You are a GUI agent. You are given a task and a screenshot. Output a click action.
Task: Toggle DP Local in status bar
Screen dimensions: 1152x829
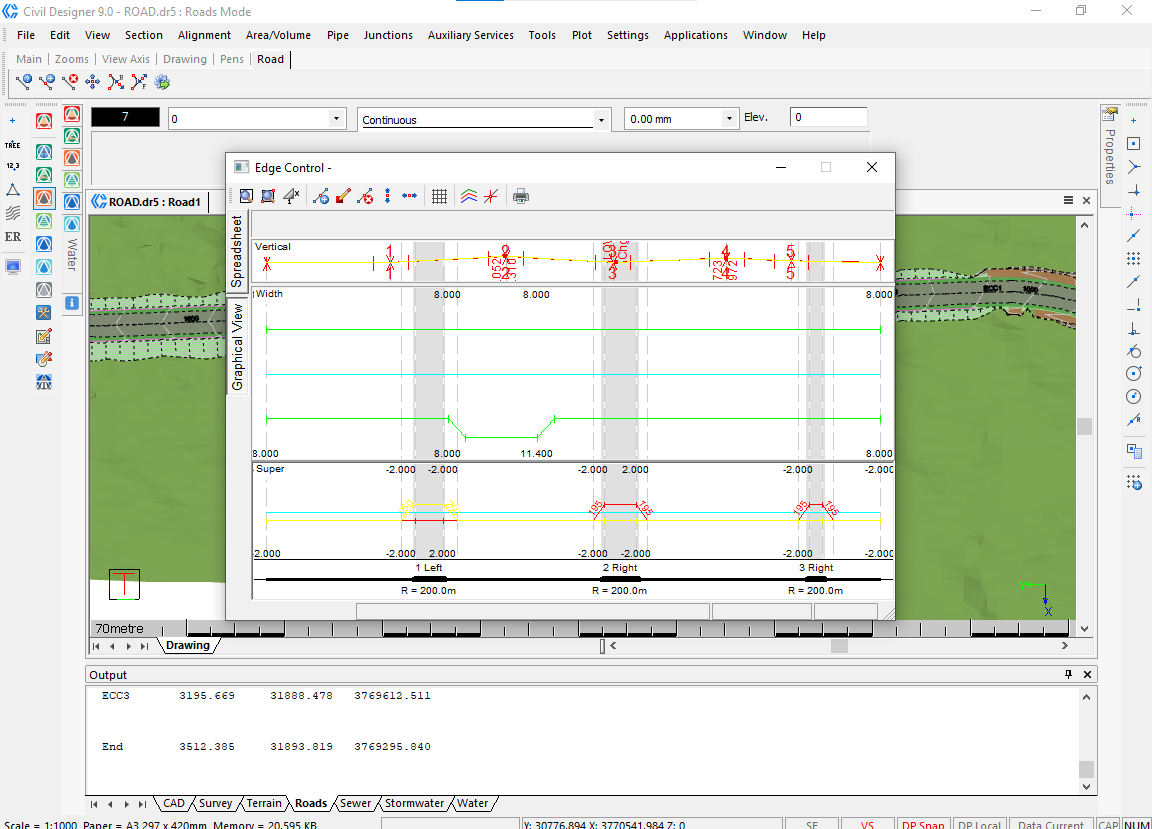pyautogui.click(x=979, y=824)
